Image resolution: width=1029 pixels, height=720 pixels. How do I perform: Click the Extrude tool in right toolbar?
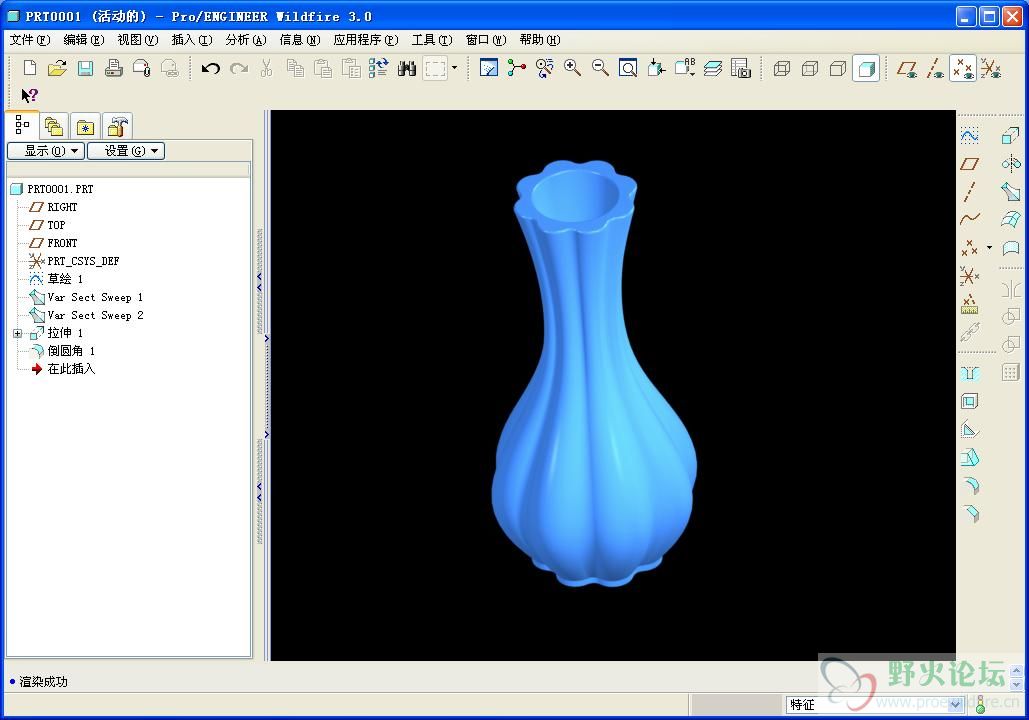coord(1010,136)
